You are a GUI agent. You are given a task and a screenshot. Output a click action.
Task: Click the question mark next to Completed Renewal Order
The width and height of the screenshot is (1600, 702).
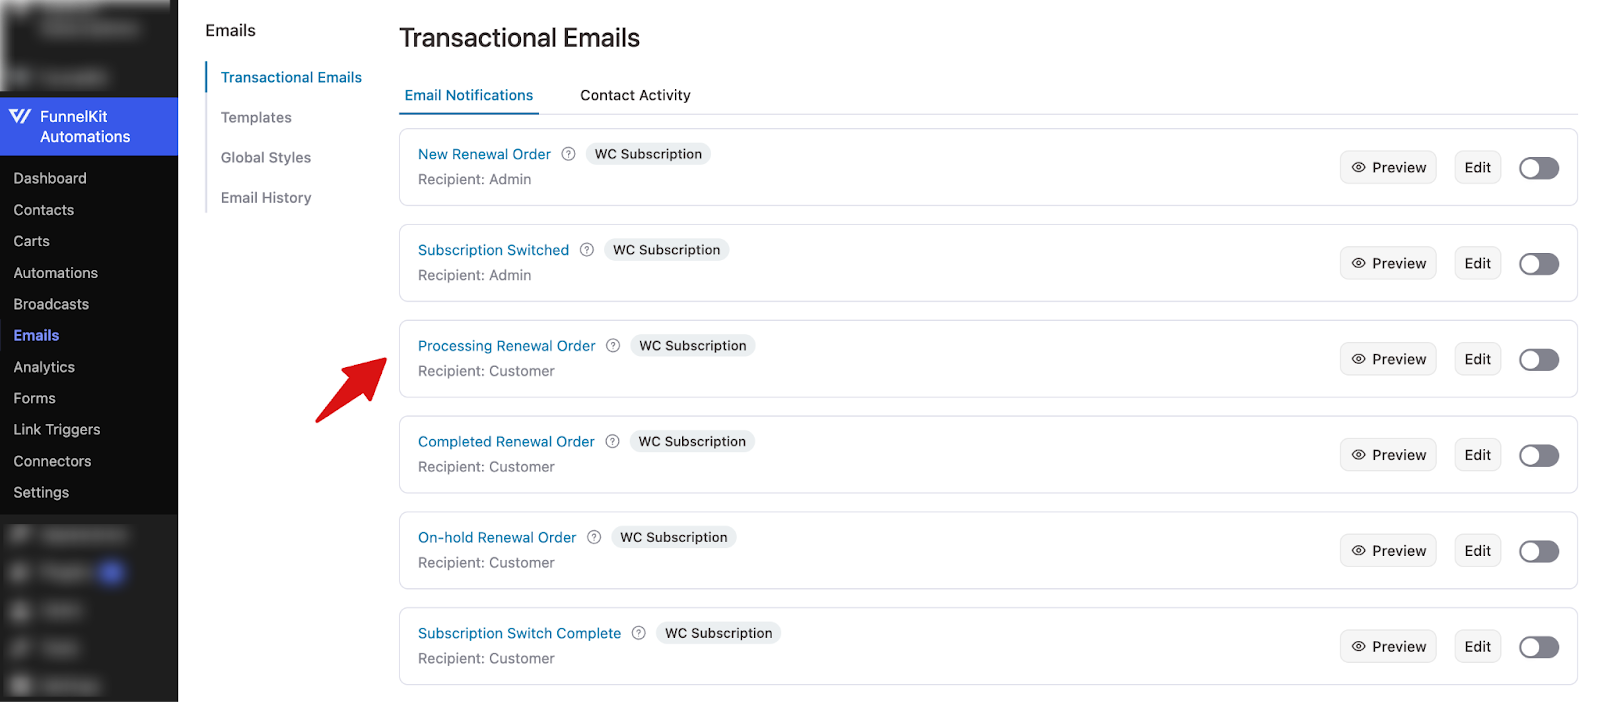coord(612,441)
